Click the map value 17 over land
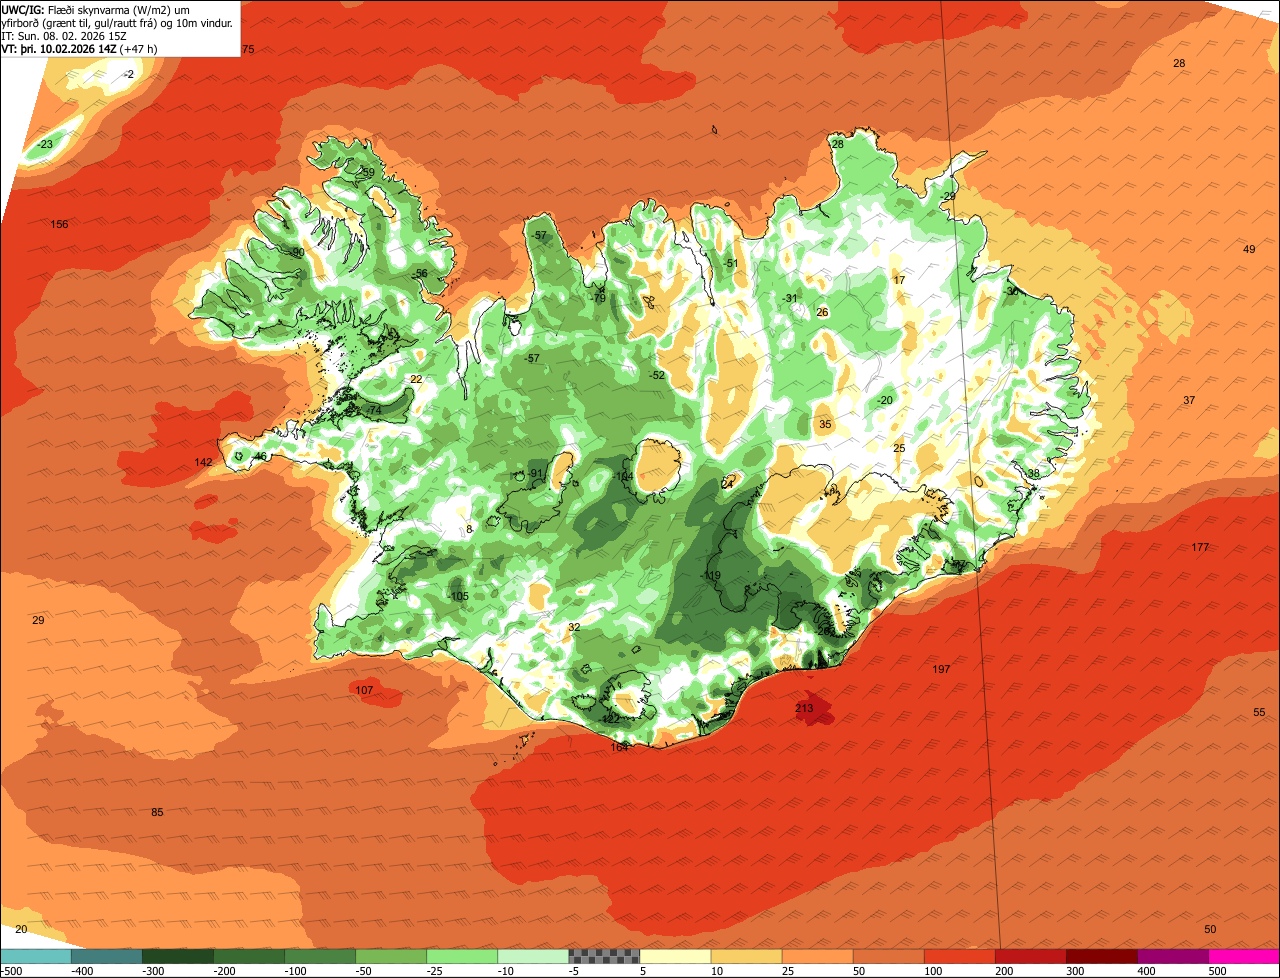The image size is (1280, 978). click(899, 280)
